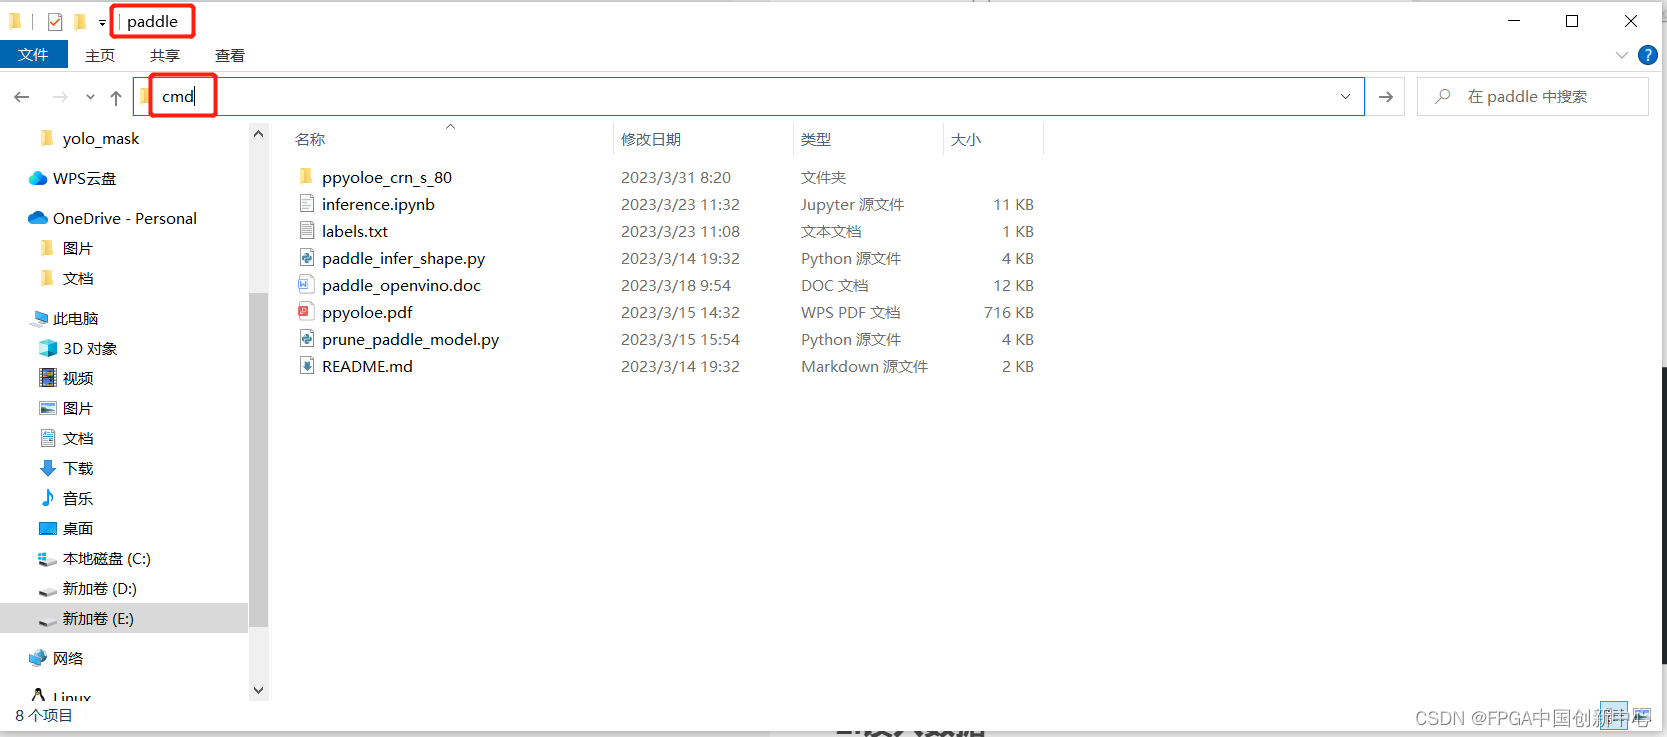
Task: Select the labels.txt file icon
Action: pyautogui.click(x=307, y=231)
